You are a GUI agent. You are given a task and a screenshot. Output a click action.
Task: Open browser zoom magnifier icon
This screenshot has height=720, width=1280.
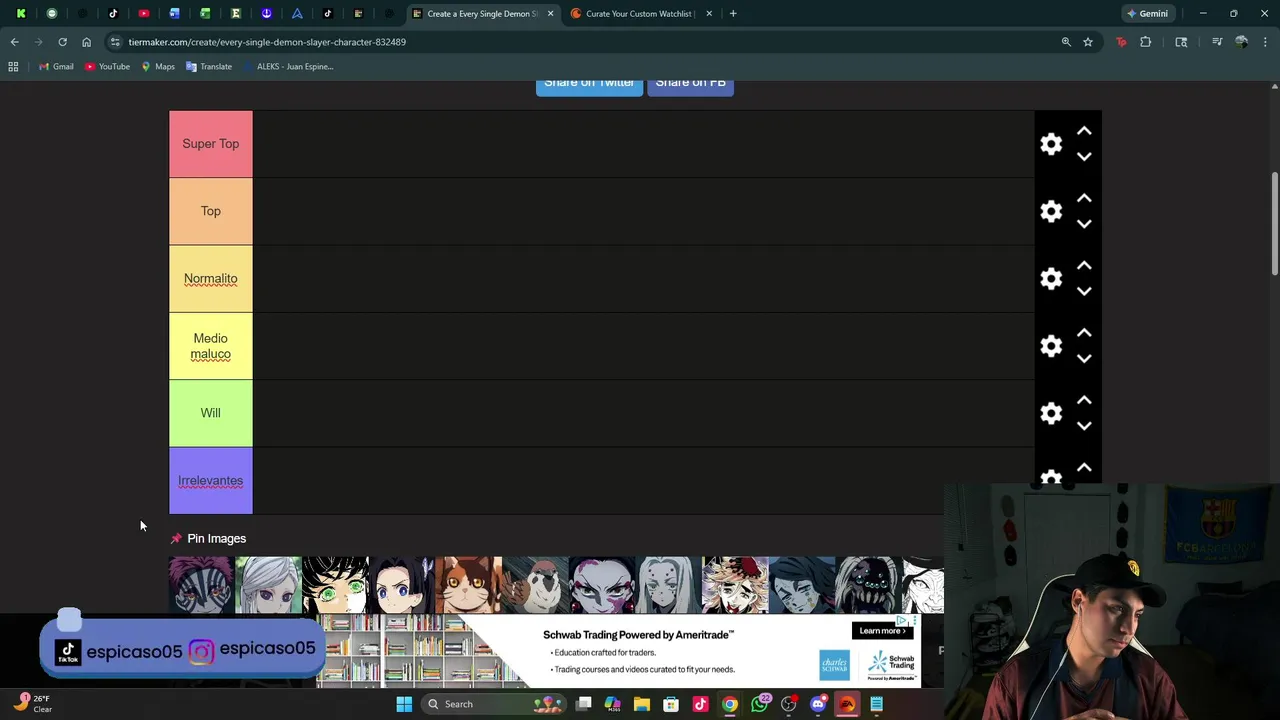[x=1066, y=42]
